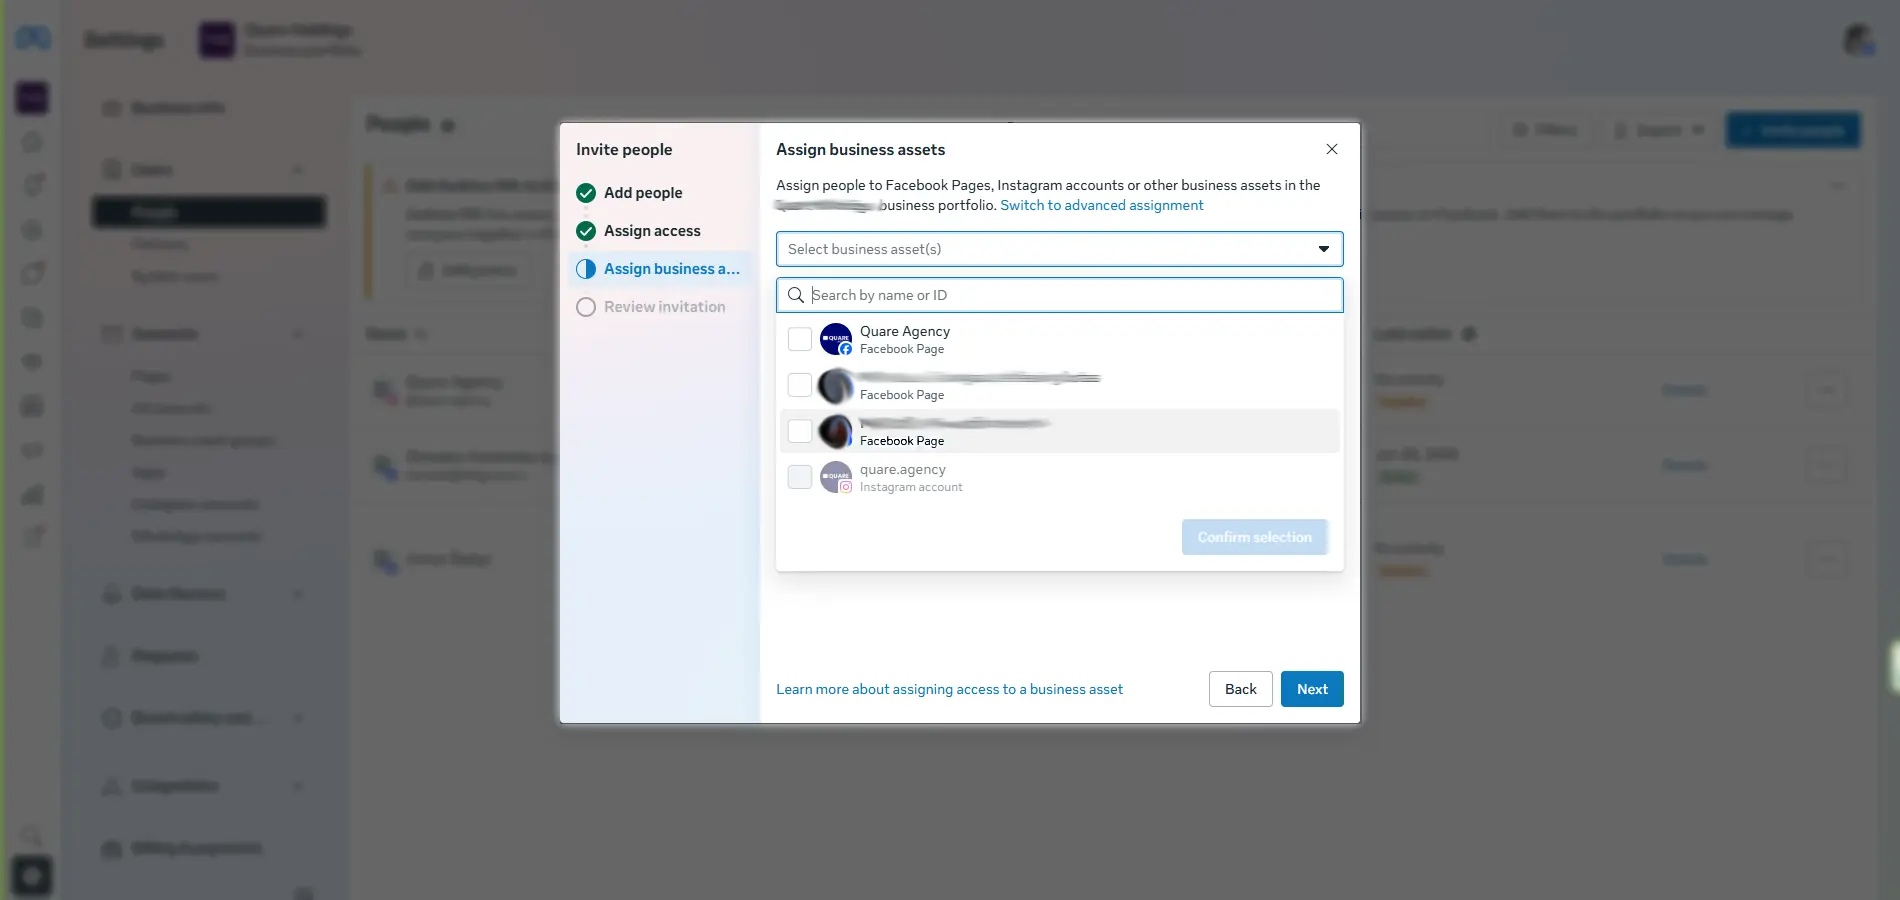This screenshot has height=900, width=1900.
Task: Open the Select business asset(s) dropdown
Action: click(1059, 249)
